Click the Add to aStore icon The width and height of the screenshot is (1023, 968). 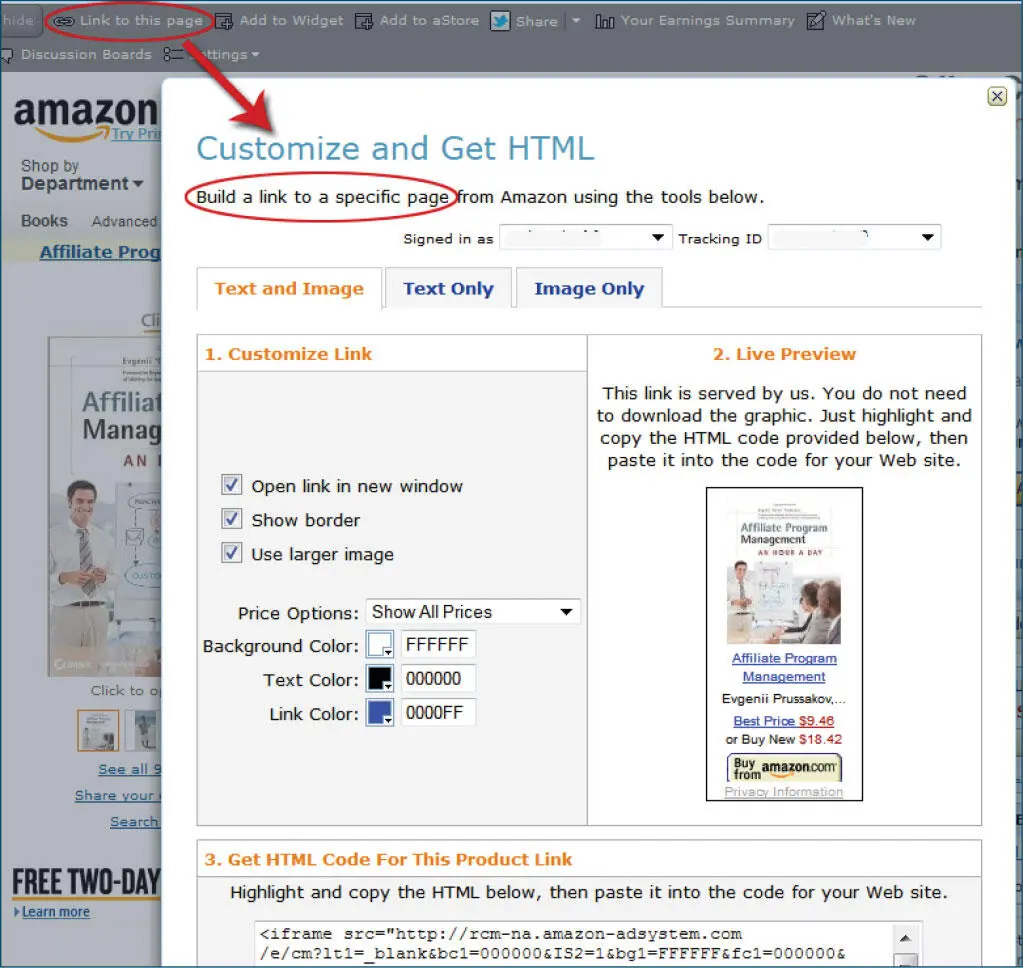click(x=364, y=21)
